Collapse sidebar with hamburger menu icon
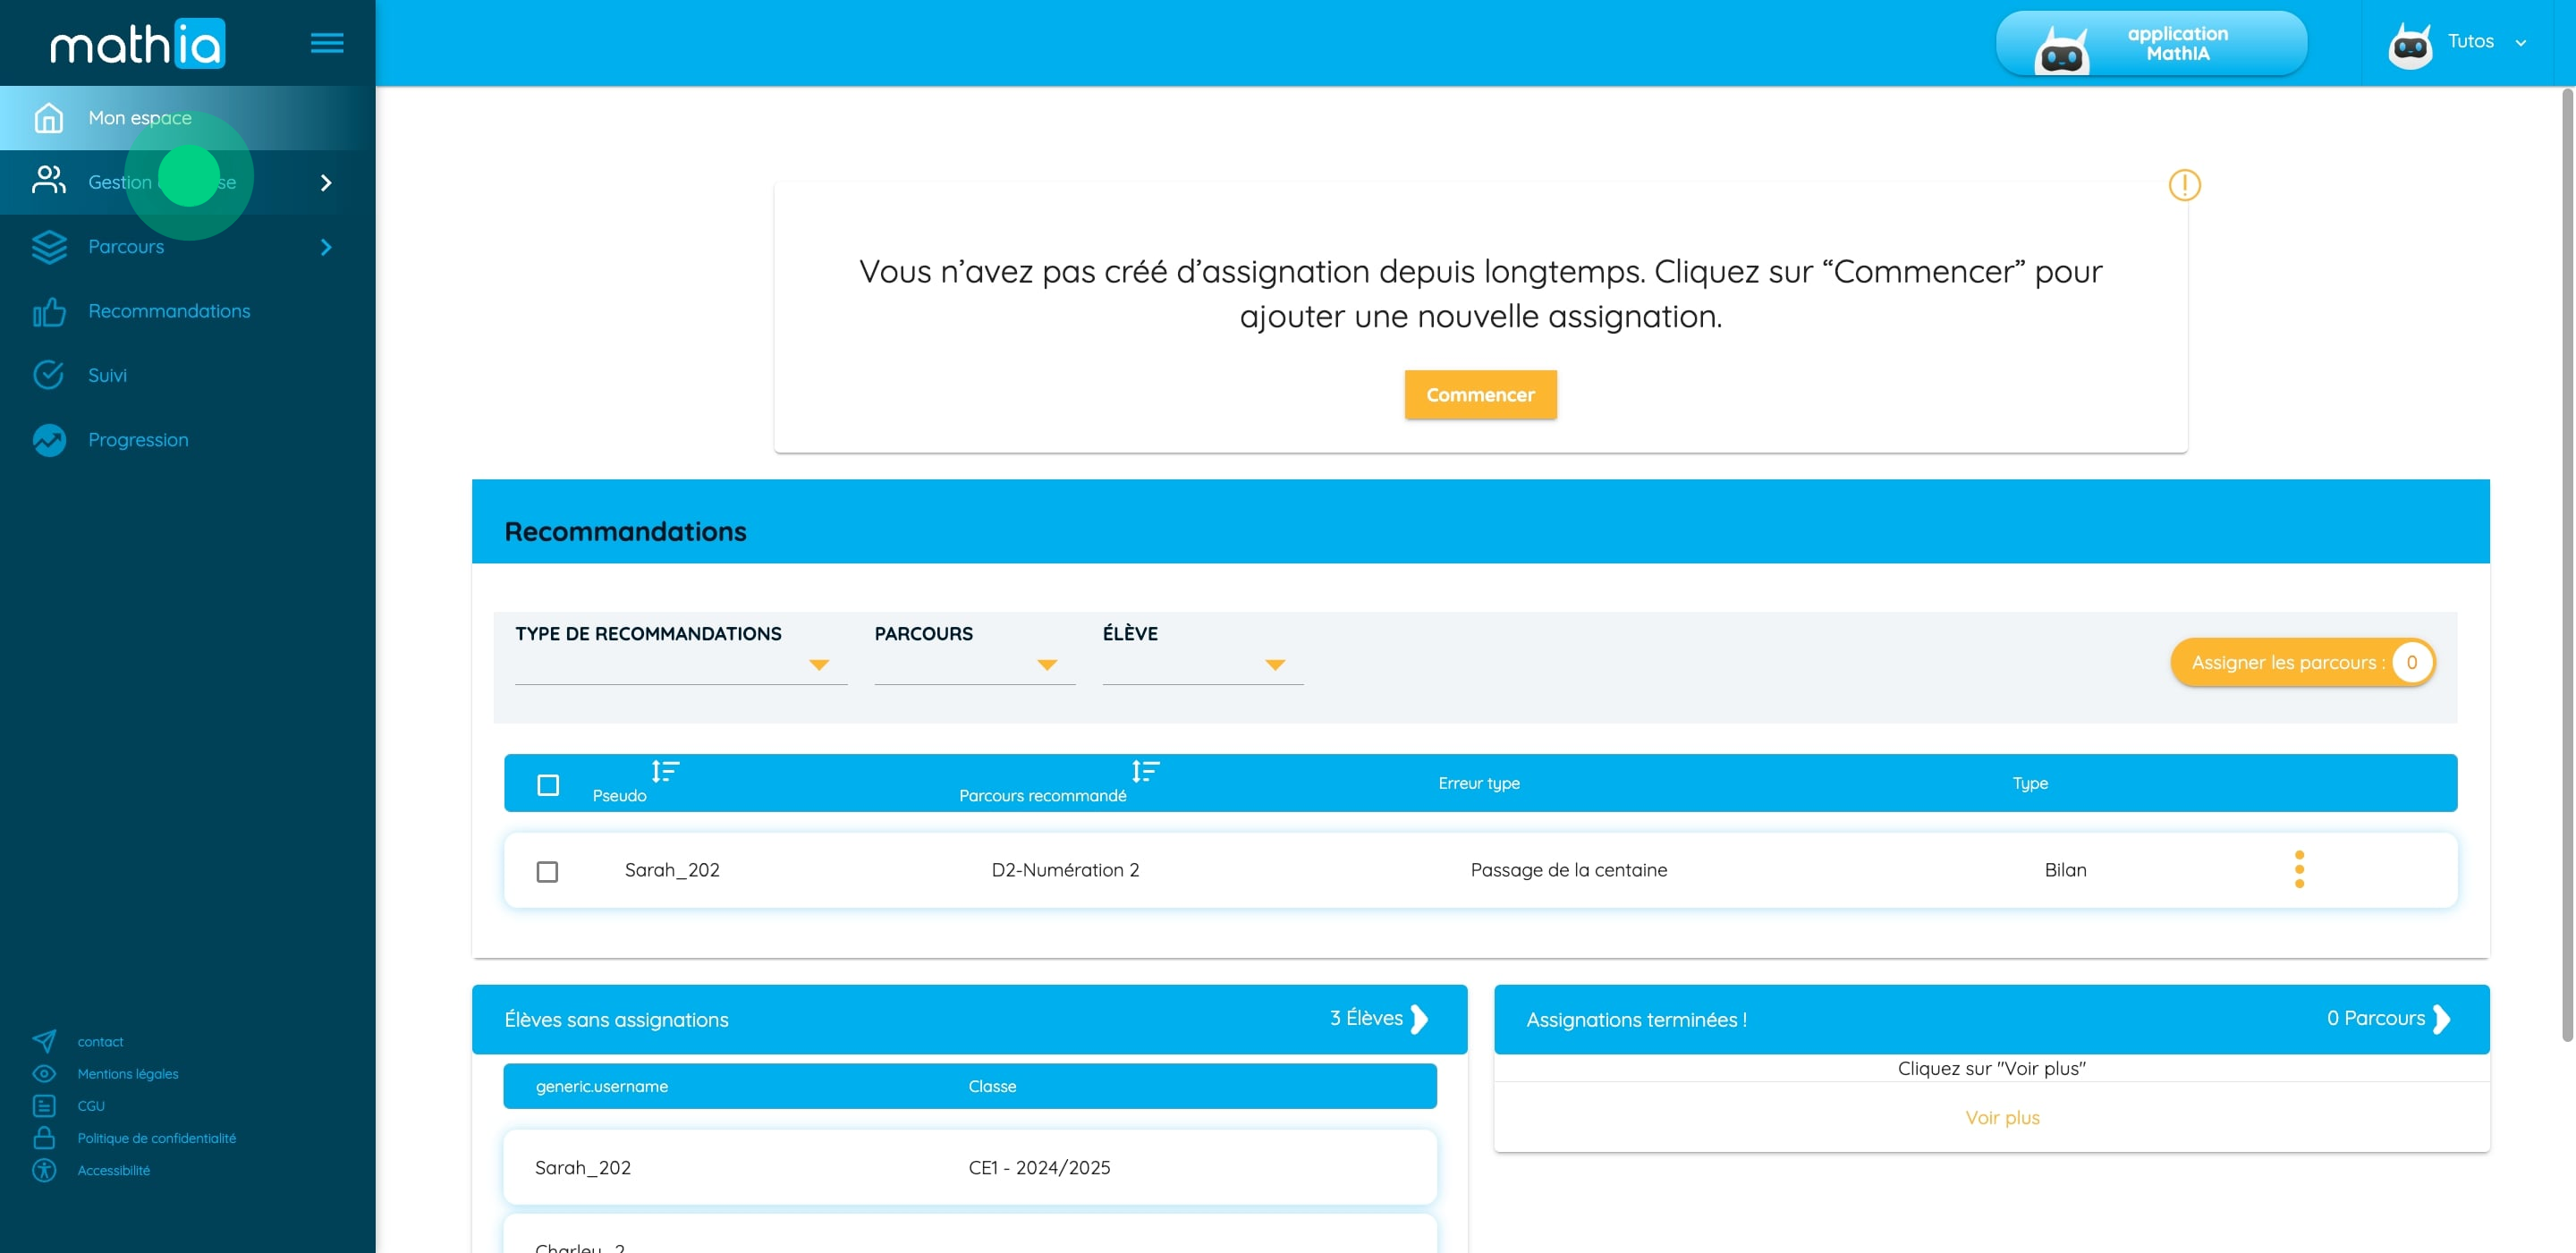The image size is (2576, 1253). (327, 43)
